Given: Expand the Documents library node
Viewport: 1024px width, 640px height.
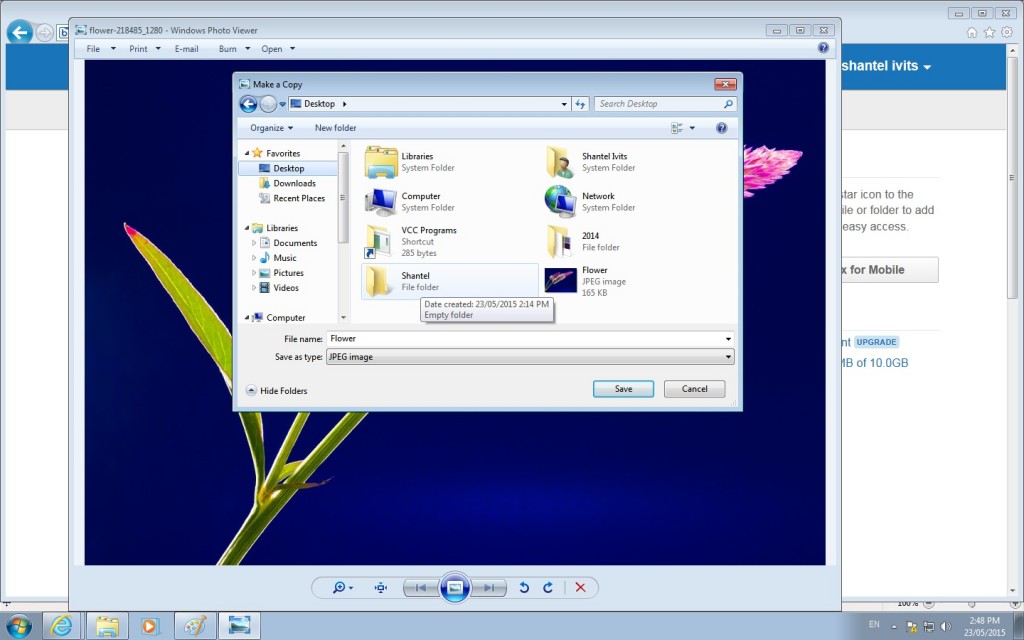Looking at the screenshot, I should point(254,243).
